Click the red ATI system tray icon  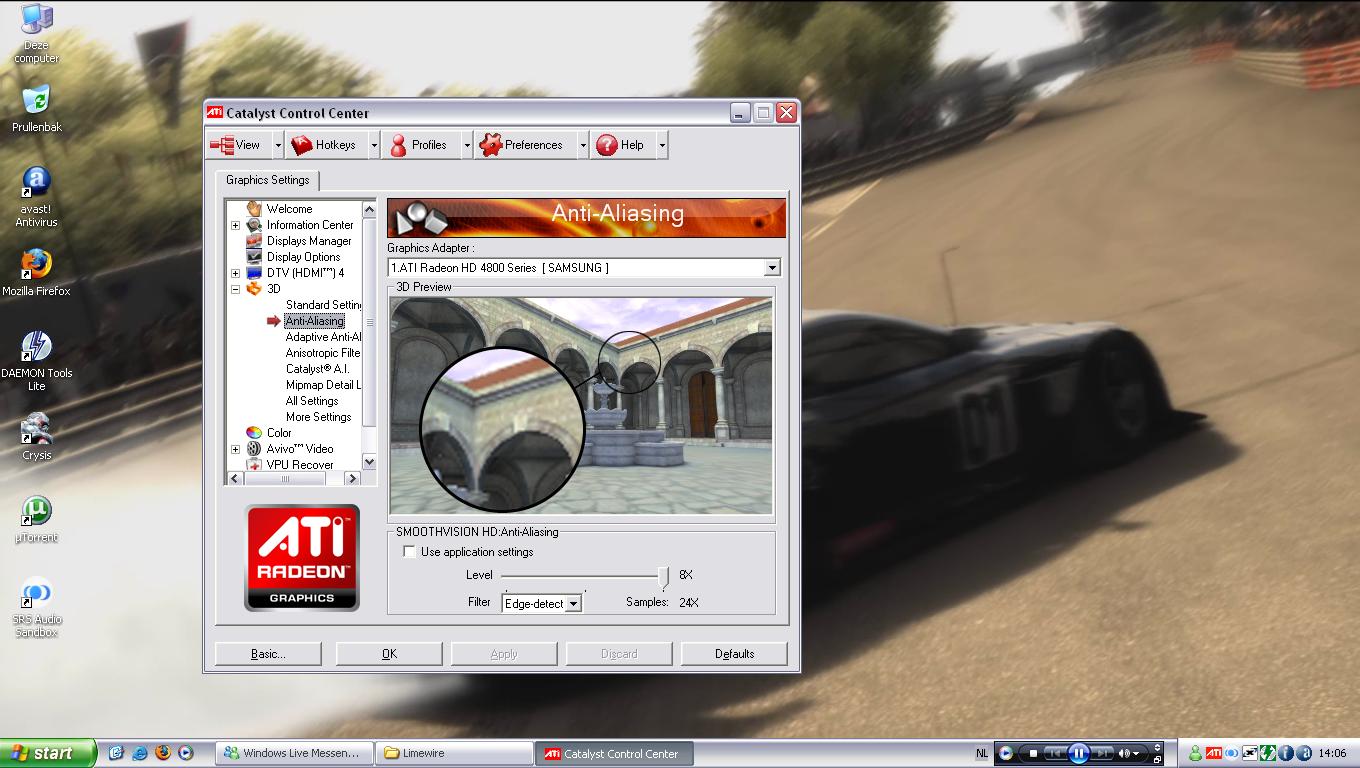1213,753
